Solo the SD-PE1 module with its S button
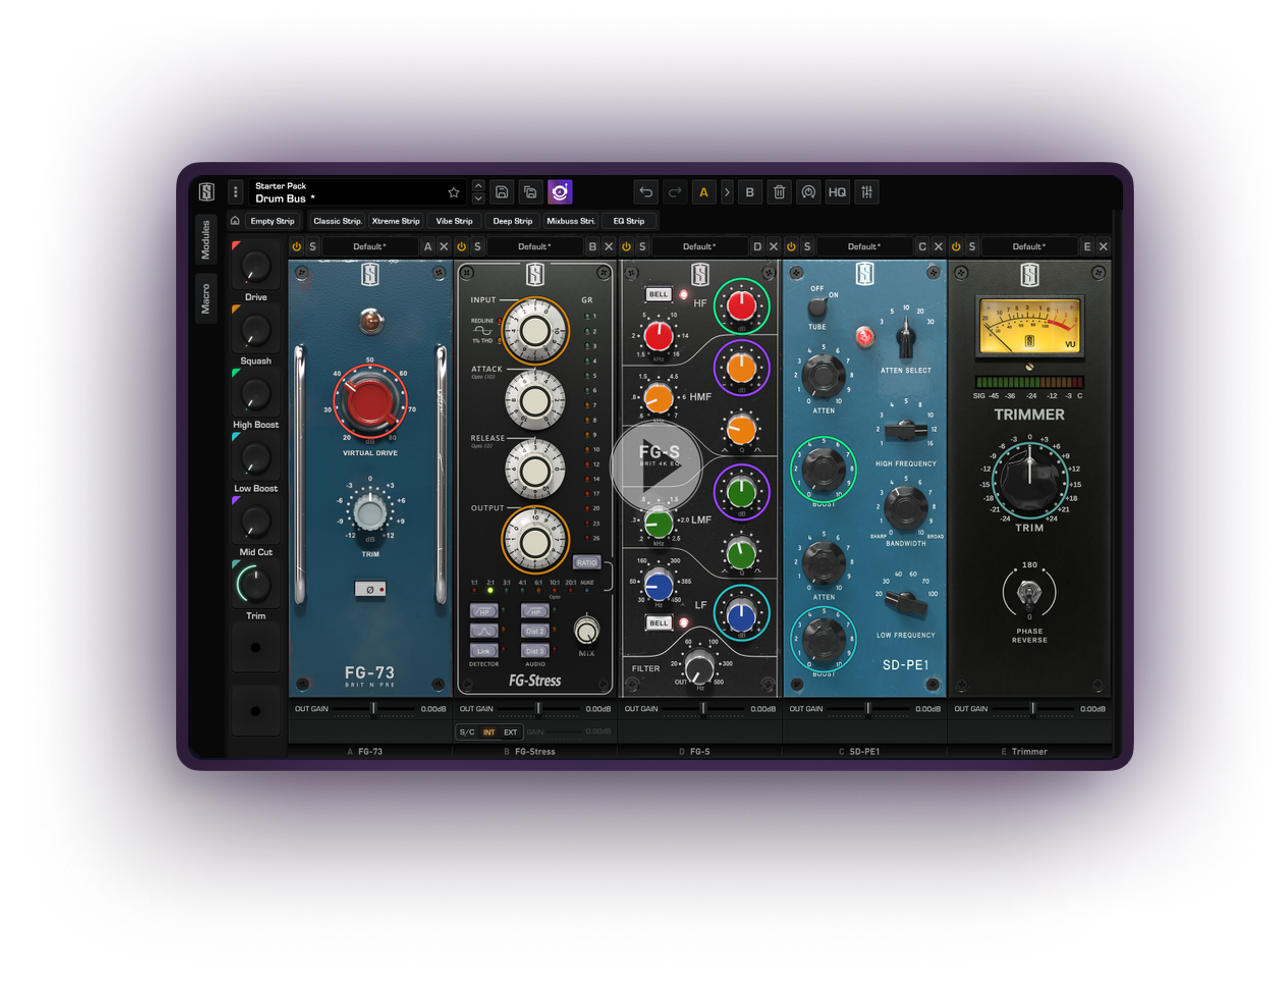The image size is (1284, 987). [x=807, y=247]
